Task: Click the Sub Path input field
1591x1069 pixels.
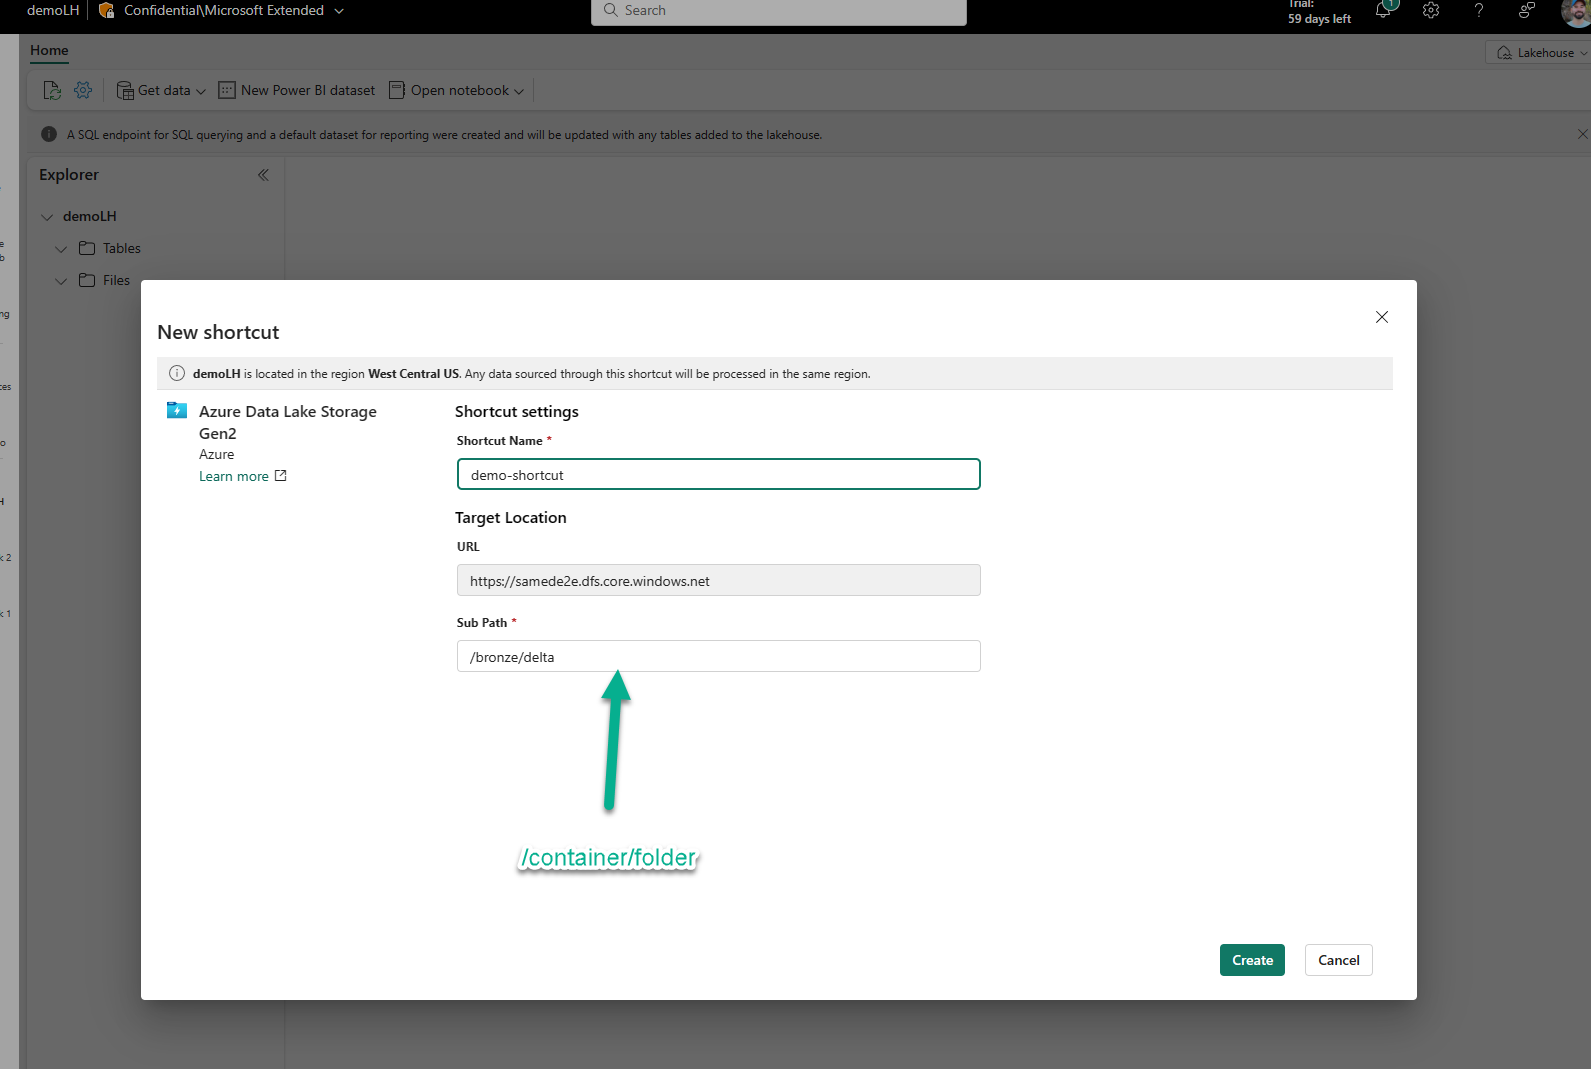Action: [718, 656]
